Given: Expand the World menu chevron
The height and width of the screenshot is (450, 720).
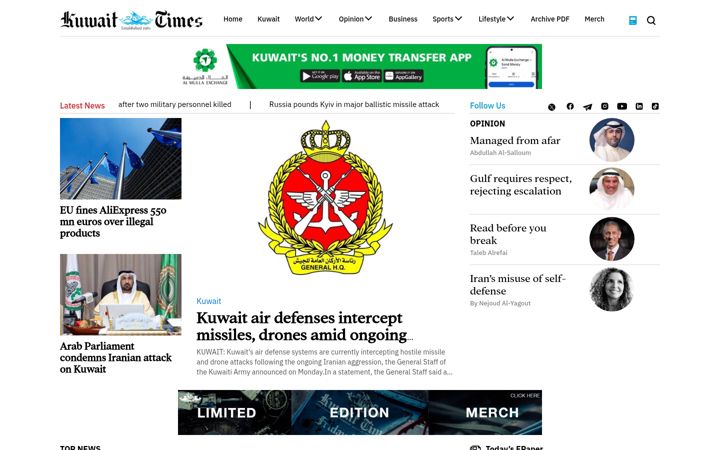Looking at the screenshot, I should 319,19.
